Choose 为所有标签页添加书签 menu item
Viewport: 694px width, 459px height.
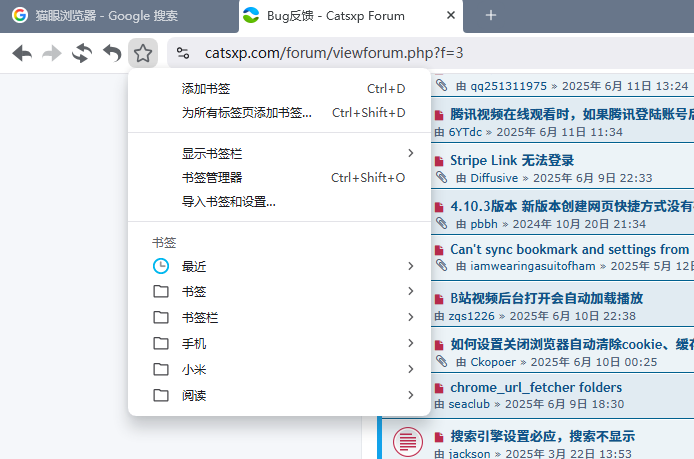coord(279,112)
